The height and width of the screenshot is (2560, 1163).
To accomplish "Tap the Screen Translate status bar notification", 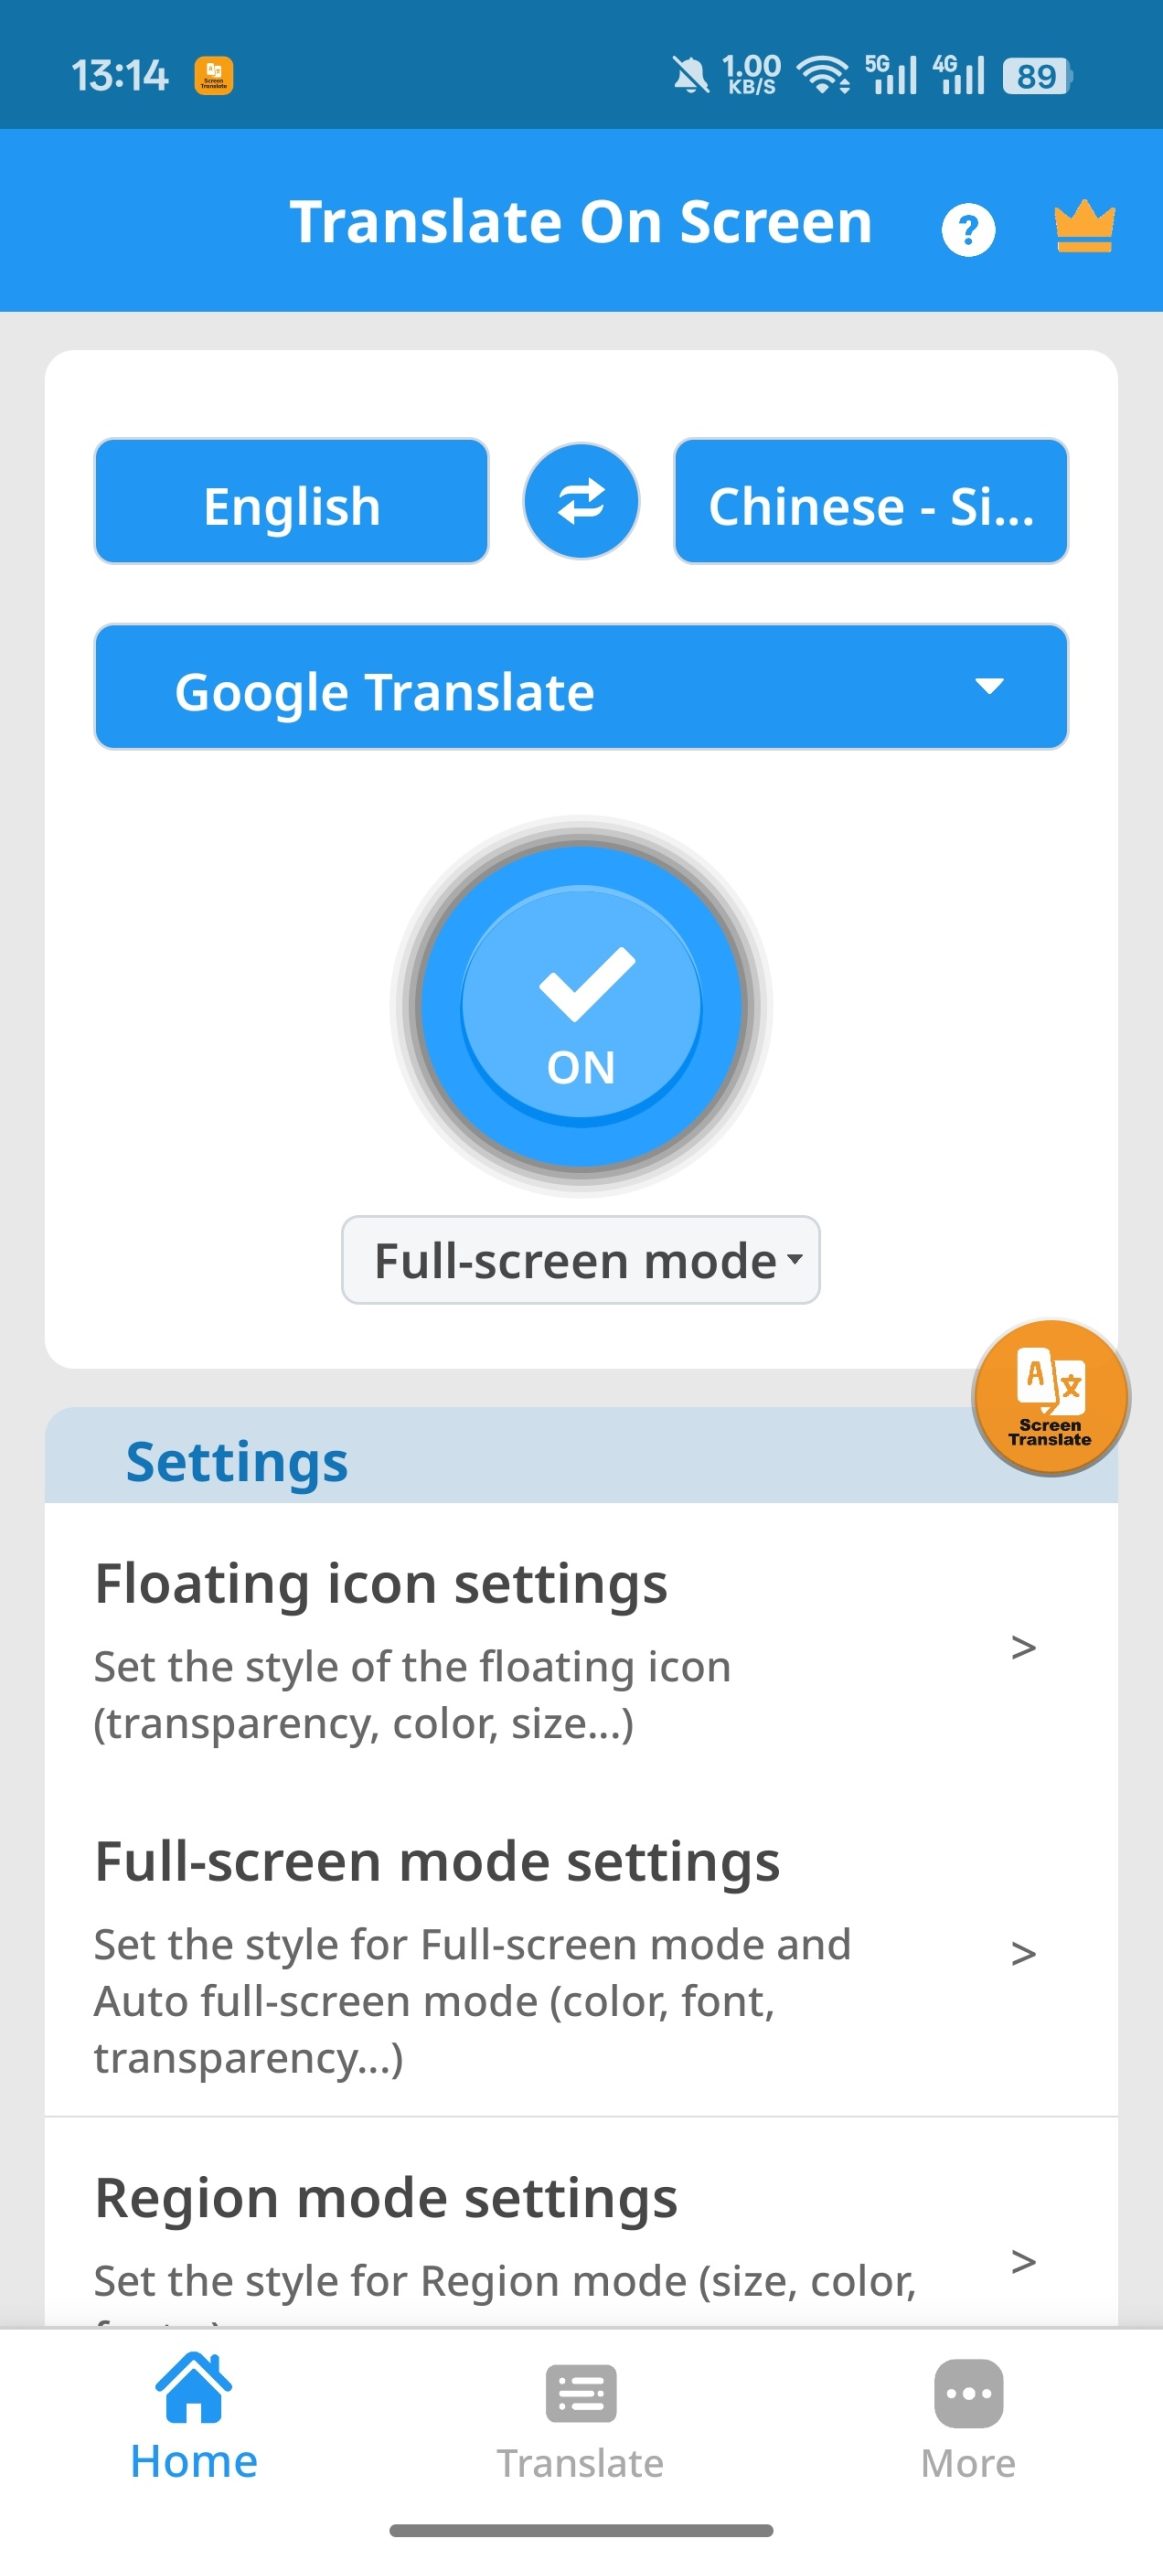I will coord(213,76).
